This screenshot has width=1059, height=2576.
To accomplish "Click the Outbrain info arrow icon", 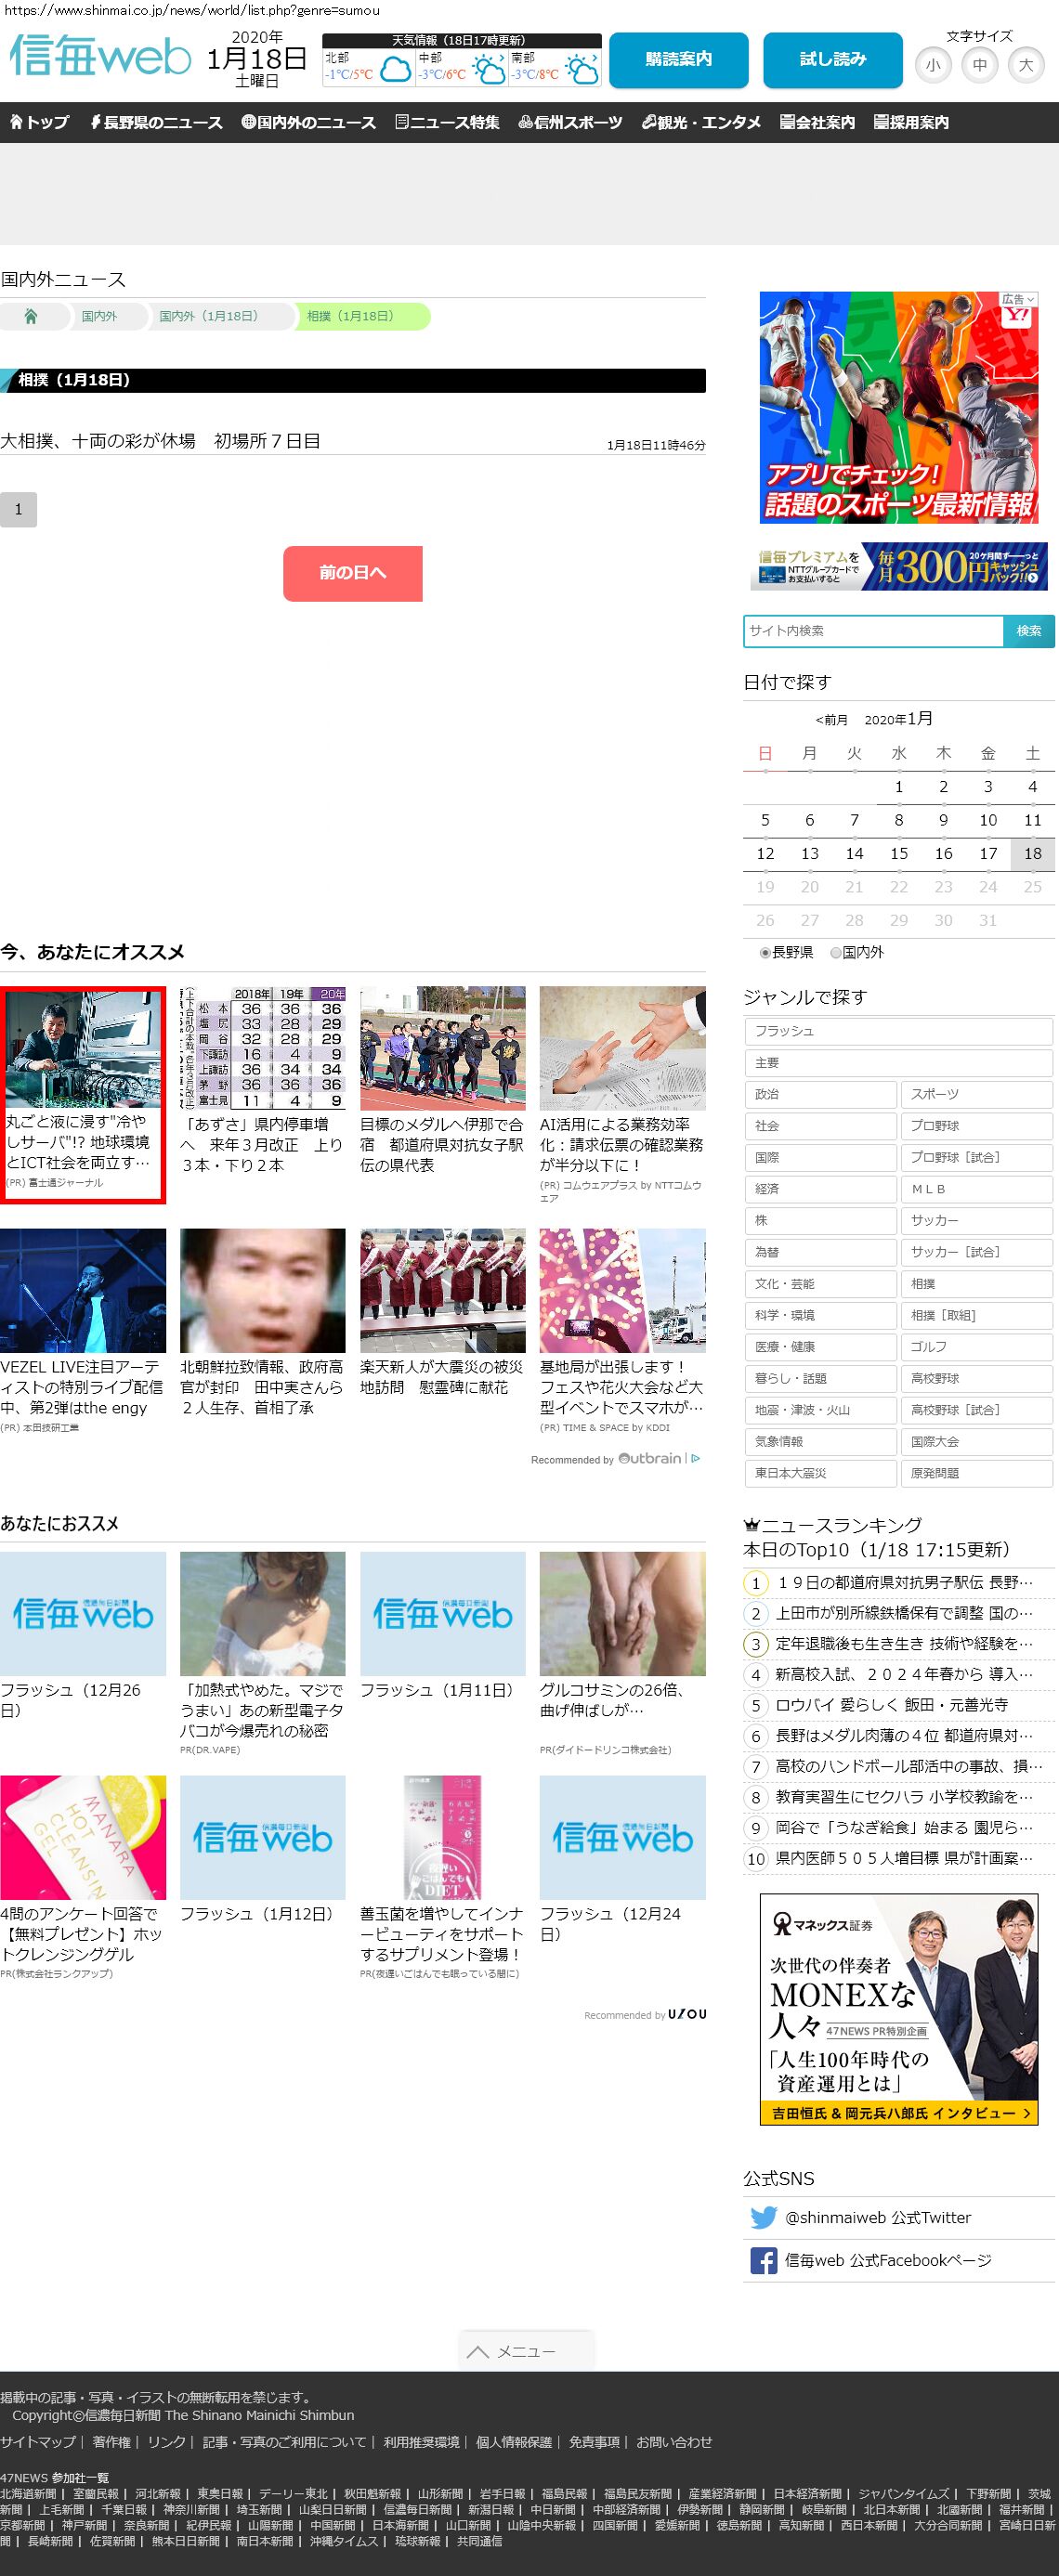I will (696, 1458).
